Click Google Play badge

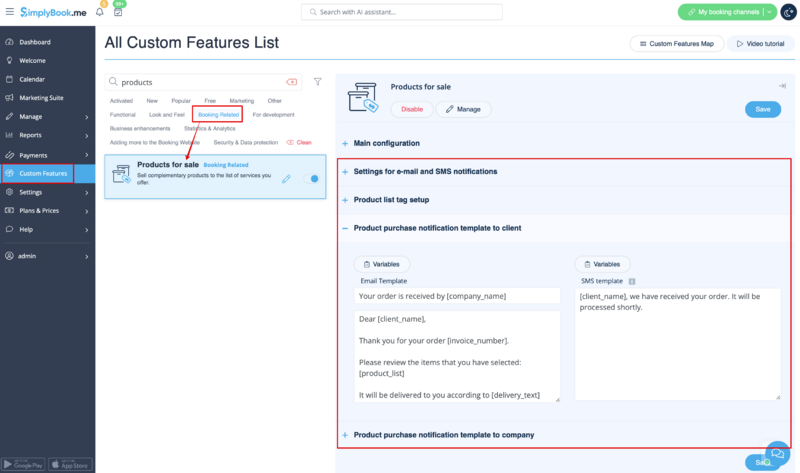[x=23, y=464]
